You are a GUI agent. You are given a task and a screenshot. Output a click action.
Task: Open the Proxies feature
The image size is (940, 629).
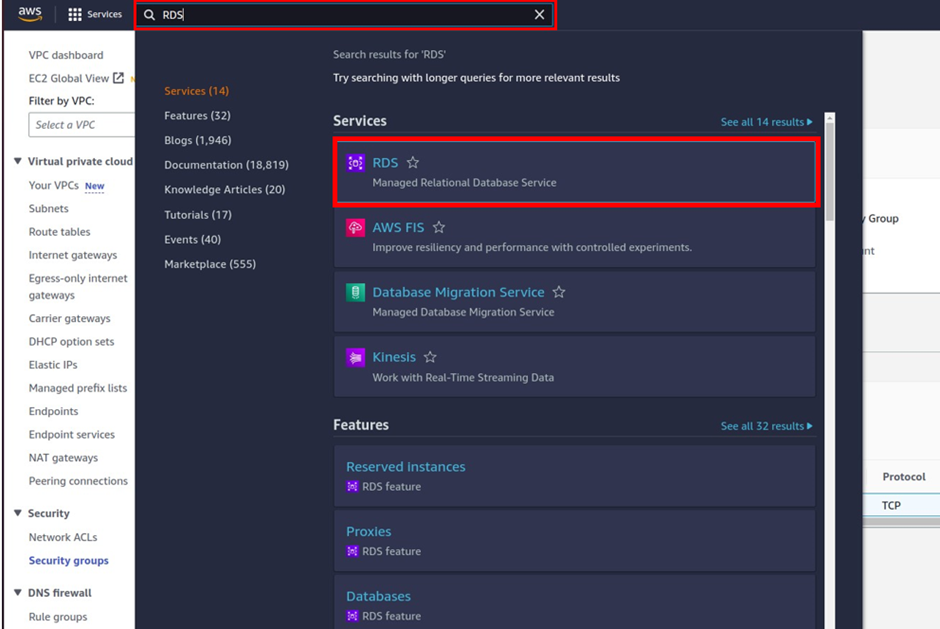tap(369, 531)
